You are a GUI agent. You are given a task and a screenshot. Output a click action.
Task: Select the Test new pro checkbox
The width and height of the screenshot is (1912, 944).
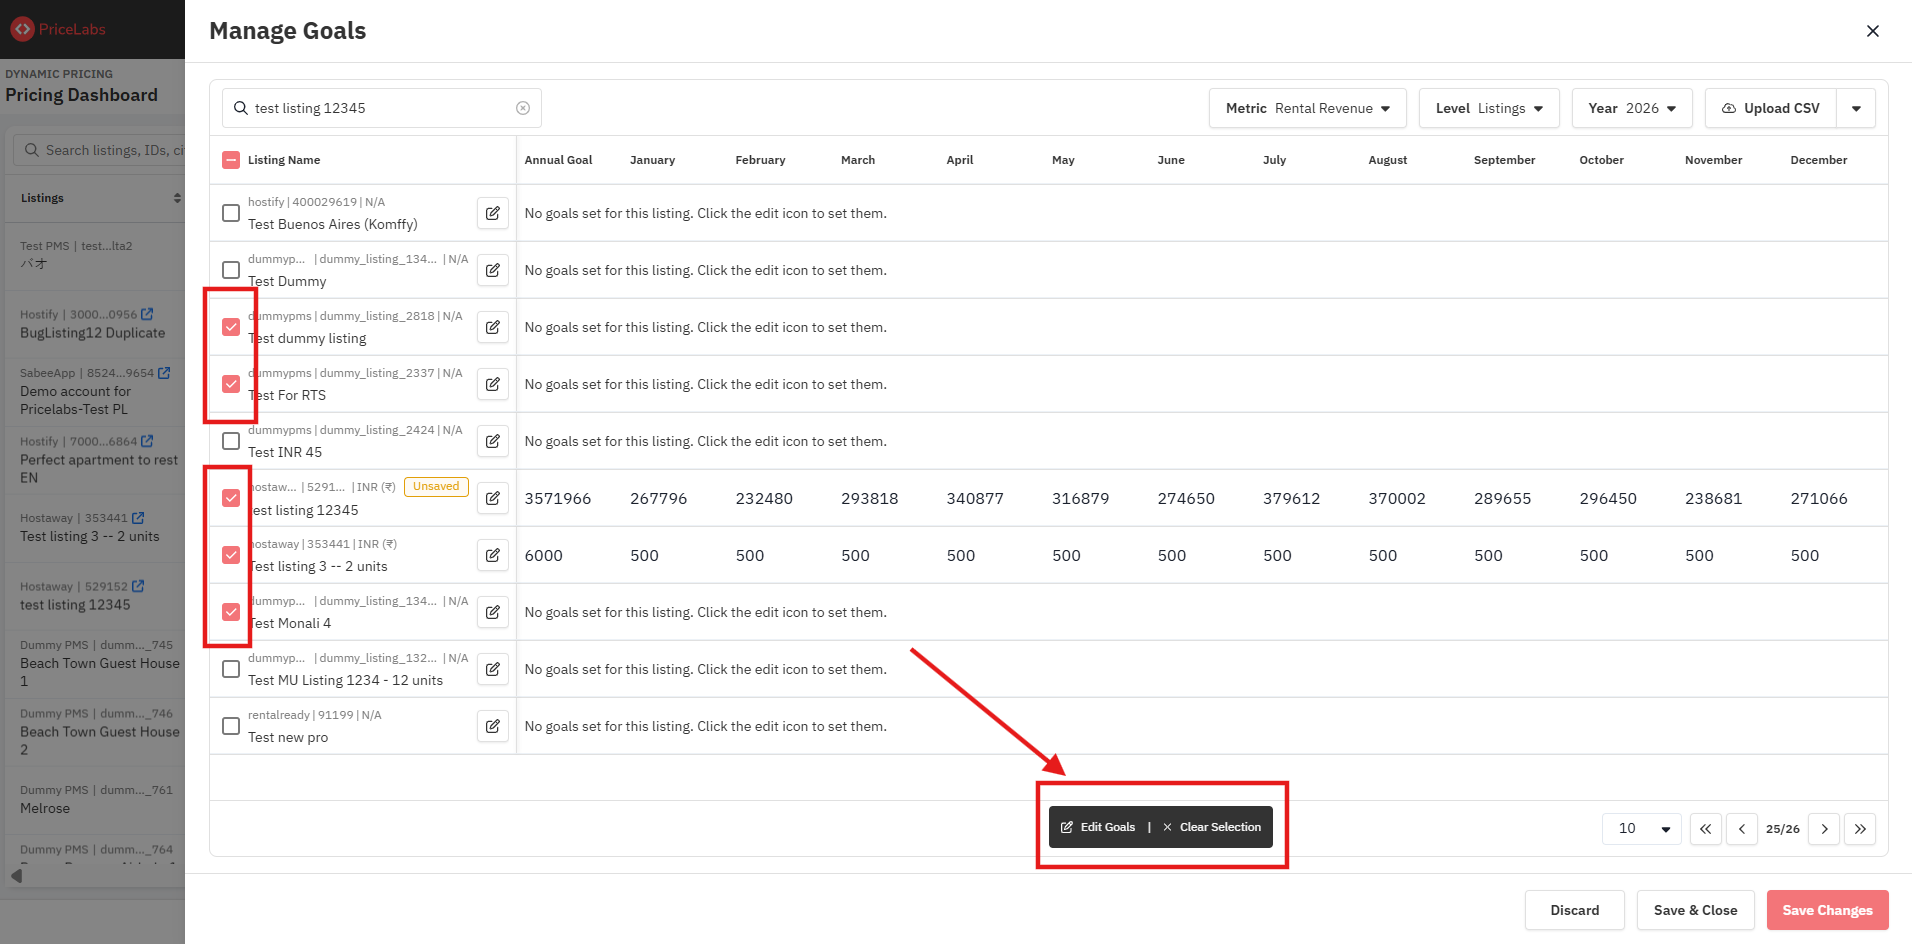click(x=231, y=726)
